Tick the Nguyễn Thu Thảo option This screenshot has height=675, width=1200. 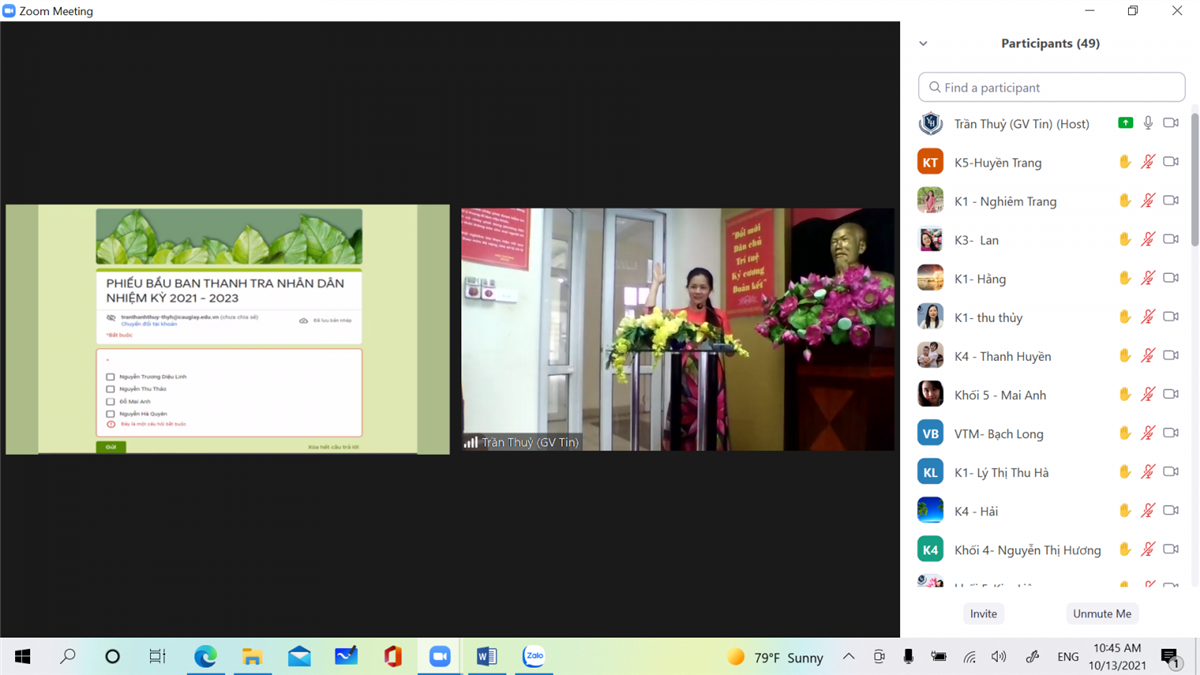[x=111, y=389]
